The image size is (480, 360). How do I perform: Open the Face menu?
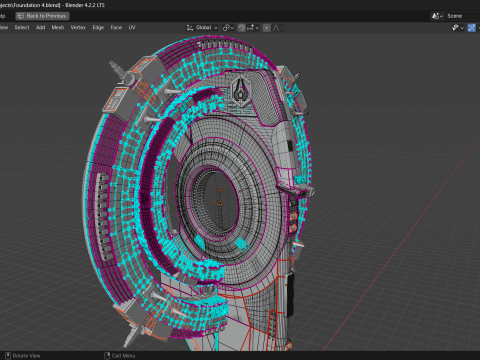[116, 28]
